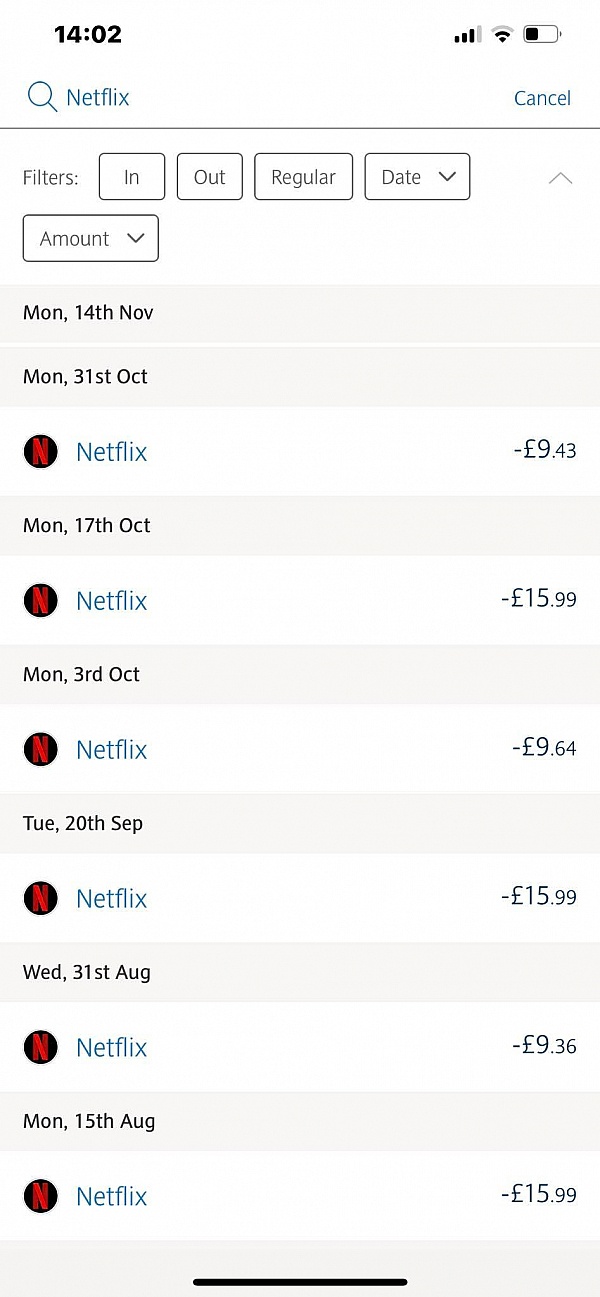Tap the Wi-Fi status icon
Viewport: 600px width, 1297px height.
pos(501,33)
